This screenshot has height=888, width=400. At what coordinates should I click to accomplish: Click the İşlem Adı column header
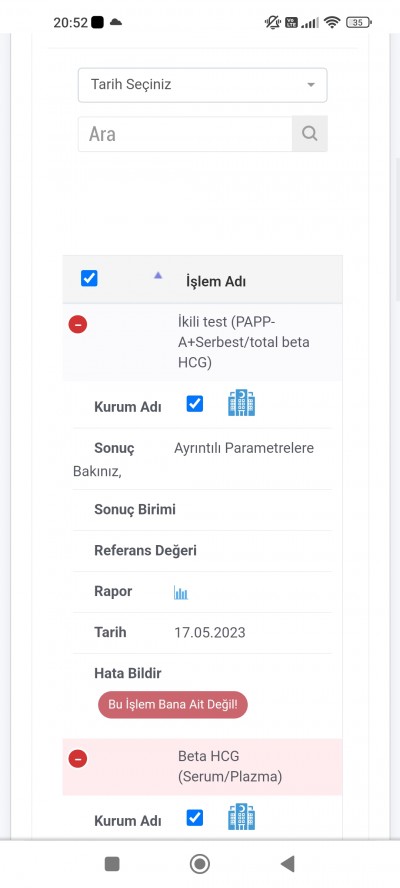click(216, 281)
